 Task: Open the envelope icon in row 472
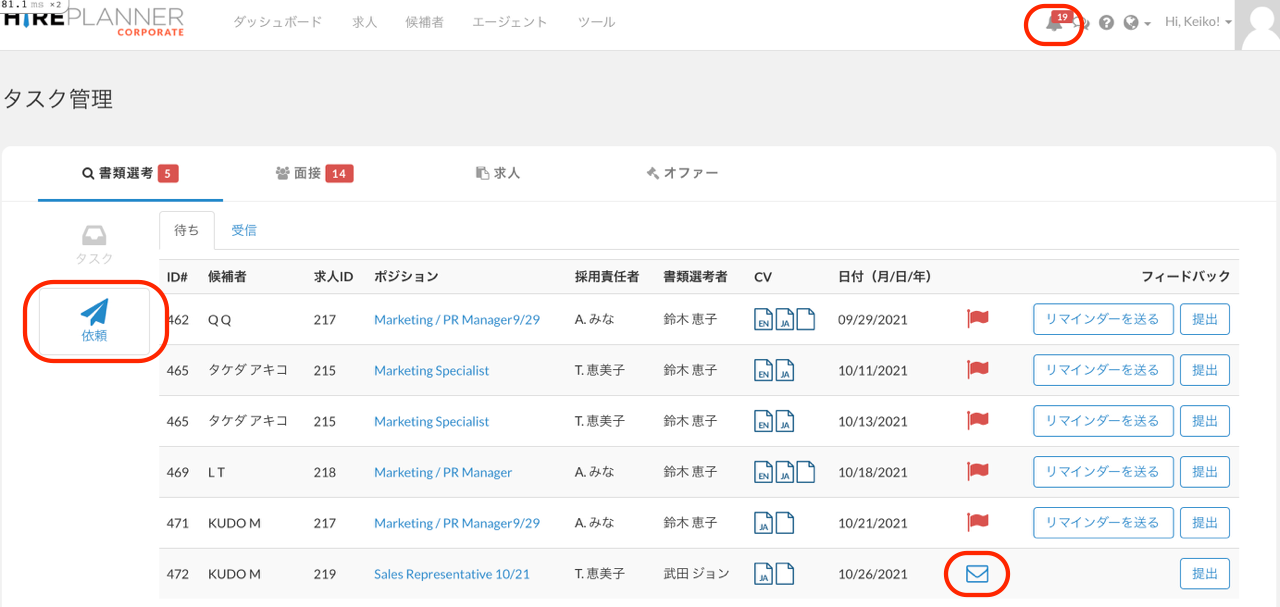(976, 574)
